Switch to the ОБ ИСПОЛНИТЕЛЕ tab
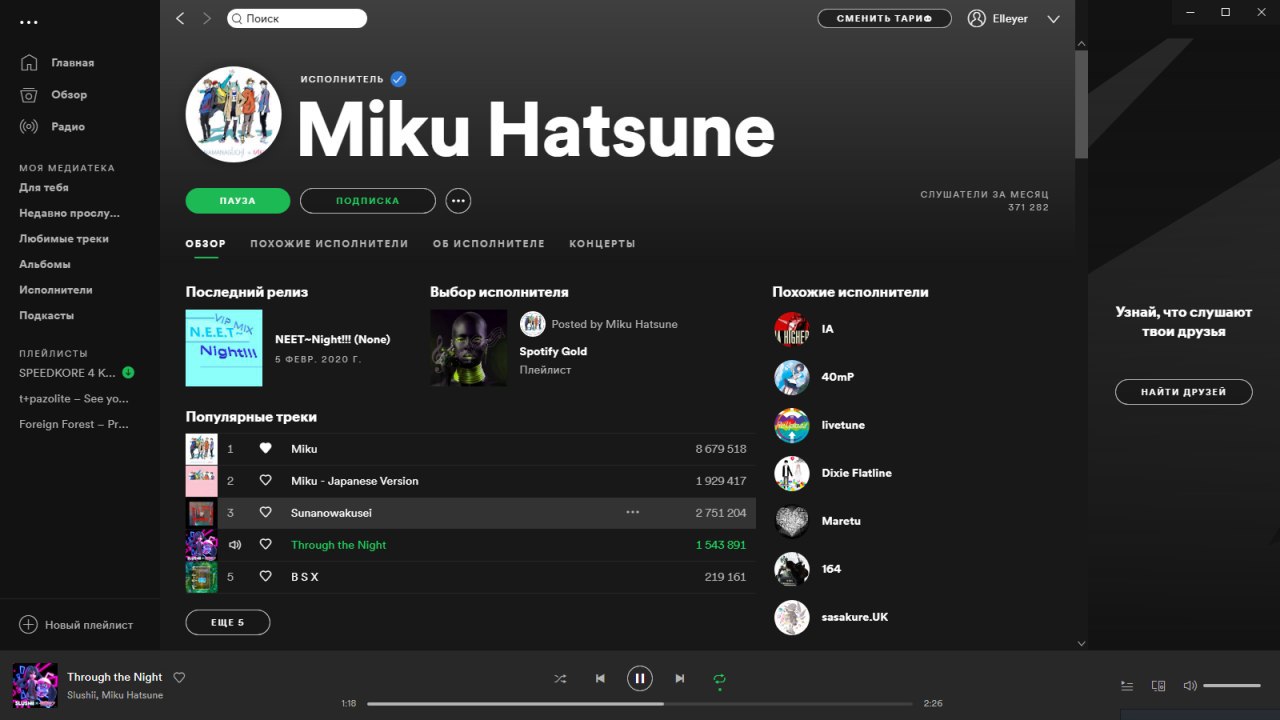Viewport: 1280px width, 720px height. point(489,244)
